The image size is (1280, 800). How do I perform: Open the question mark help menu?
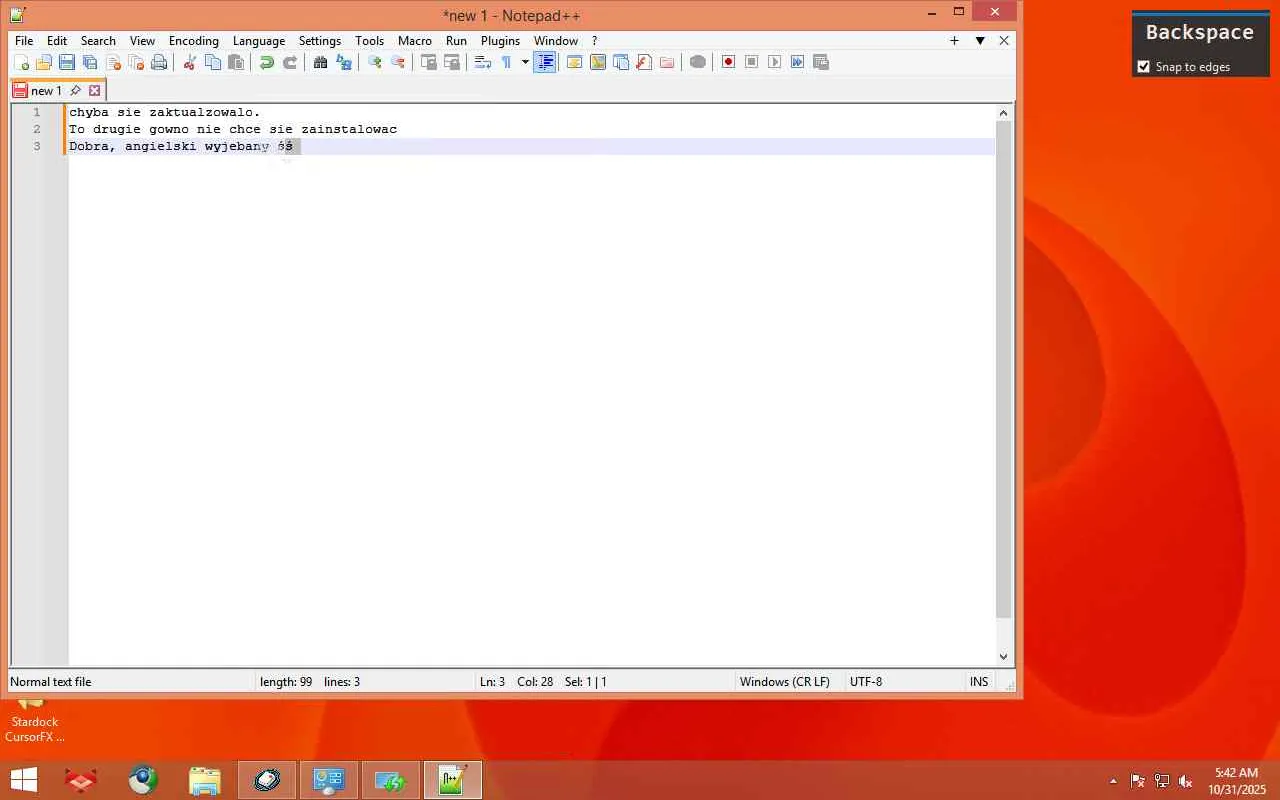pyautogui.click(x=594, y=41)
